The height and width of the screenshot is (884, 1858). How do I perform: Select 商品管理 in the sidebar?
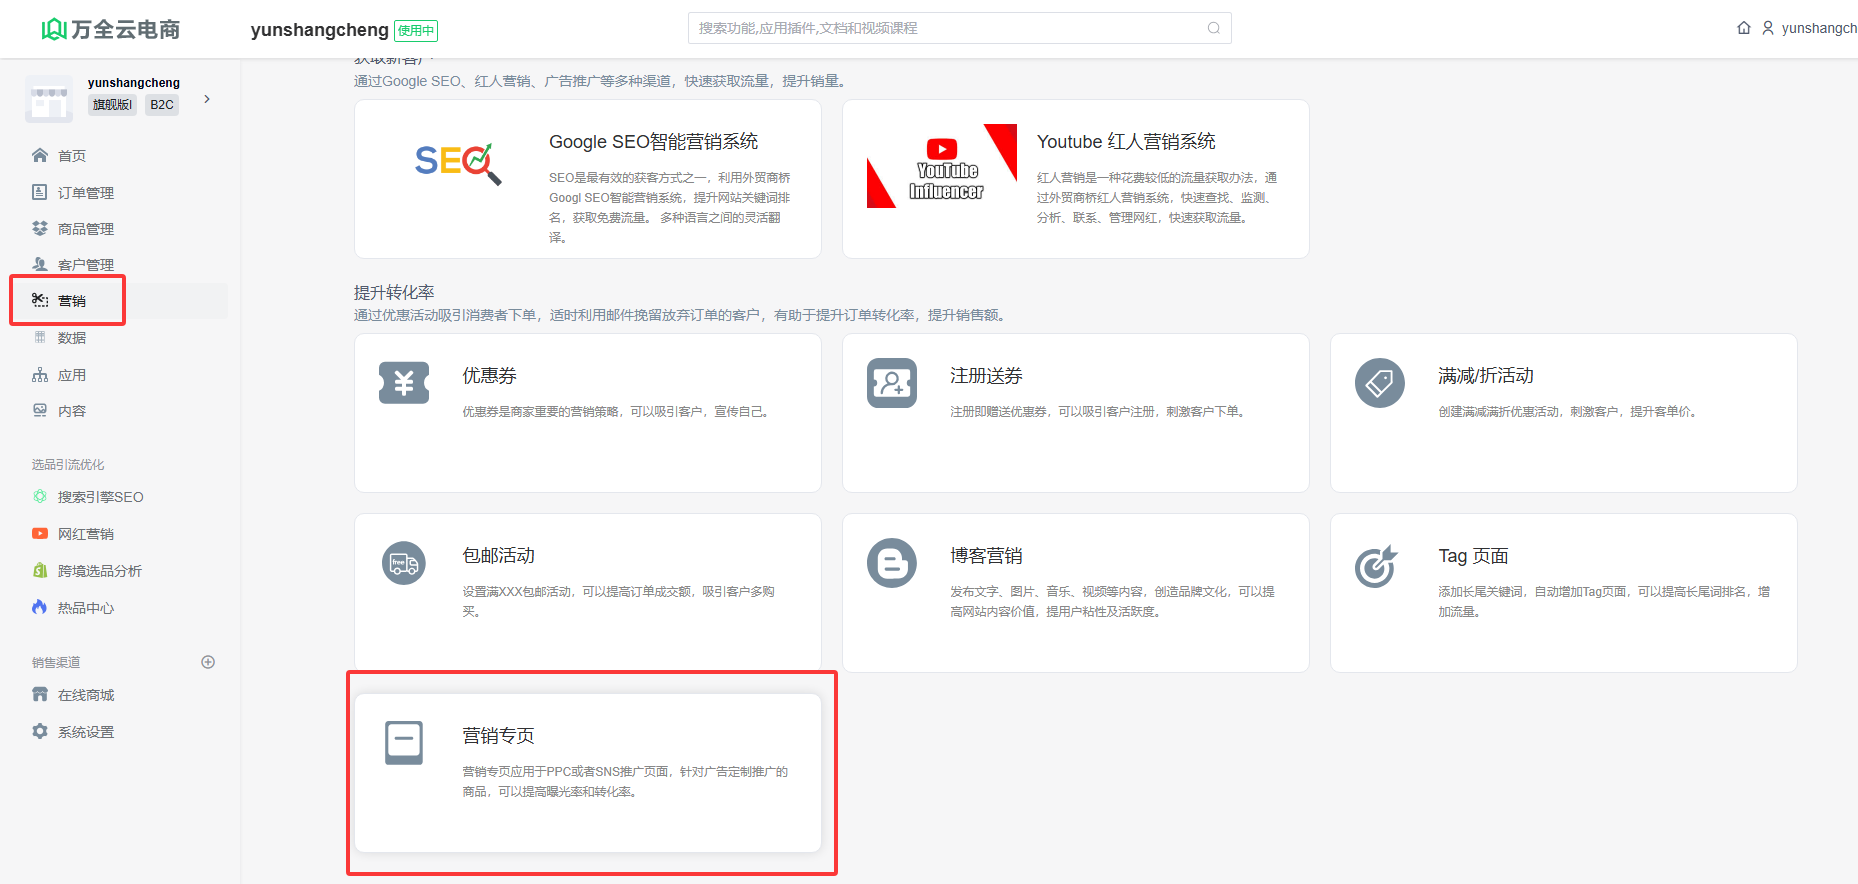point(85,229)
